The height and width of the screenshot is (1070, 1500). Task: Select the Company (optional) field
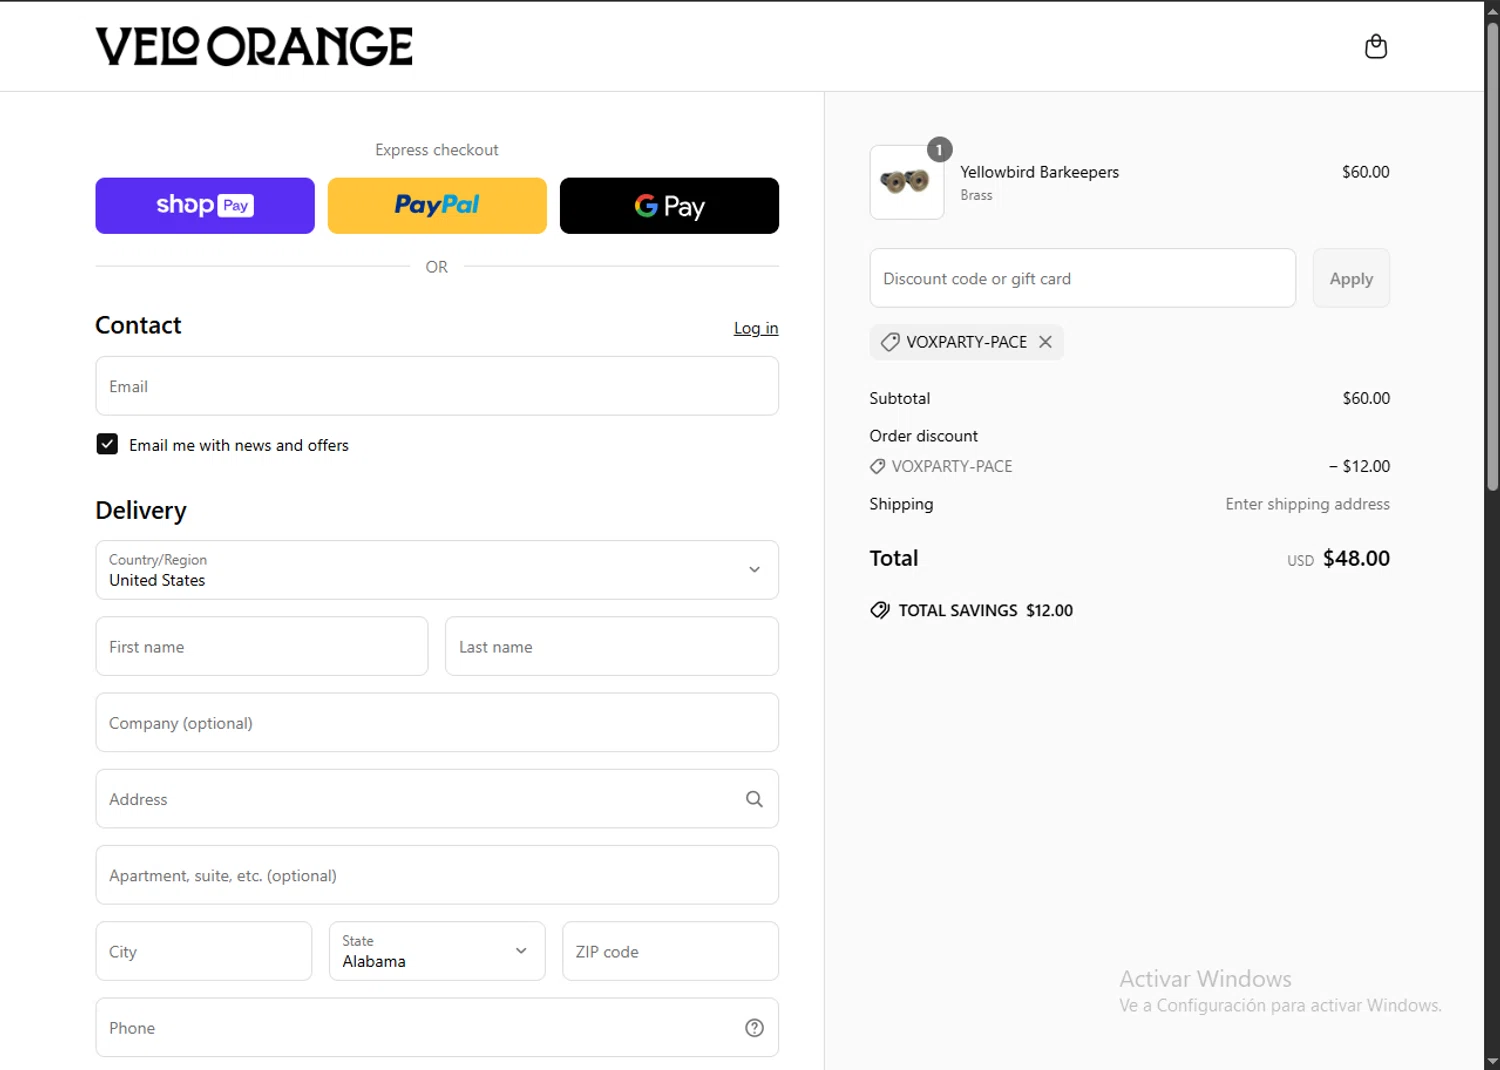tap(437, 723)
